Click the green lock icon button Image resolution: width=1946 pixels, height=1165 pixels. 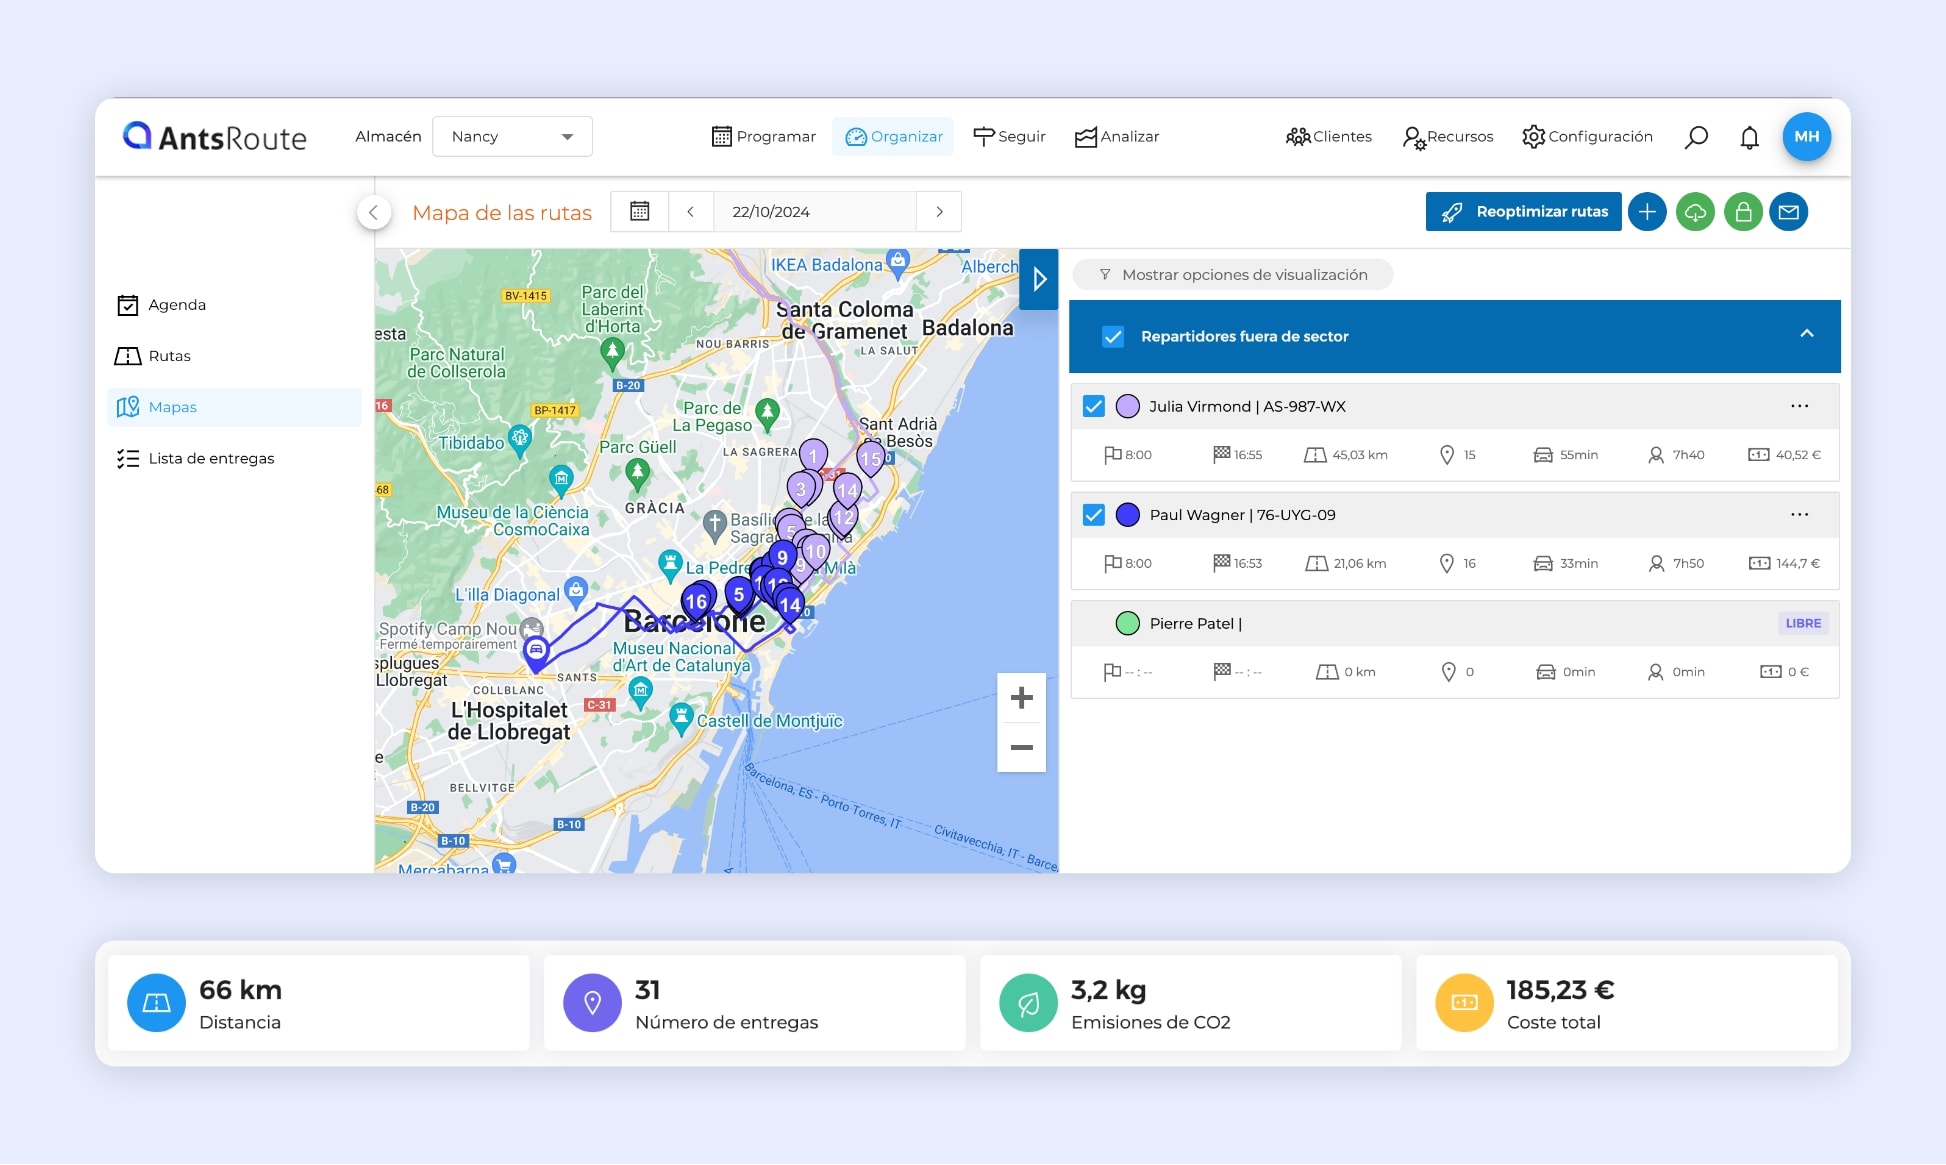1743,212
